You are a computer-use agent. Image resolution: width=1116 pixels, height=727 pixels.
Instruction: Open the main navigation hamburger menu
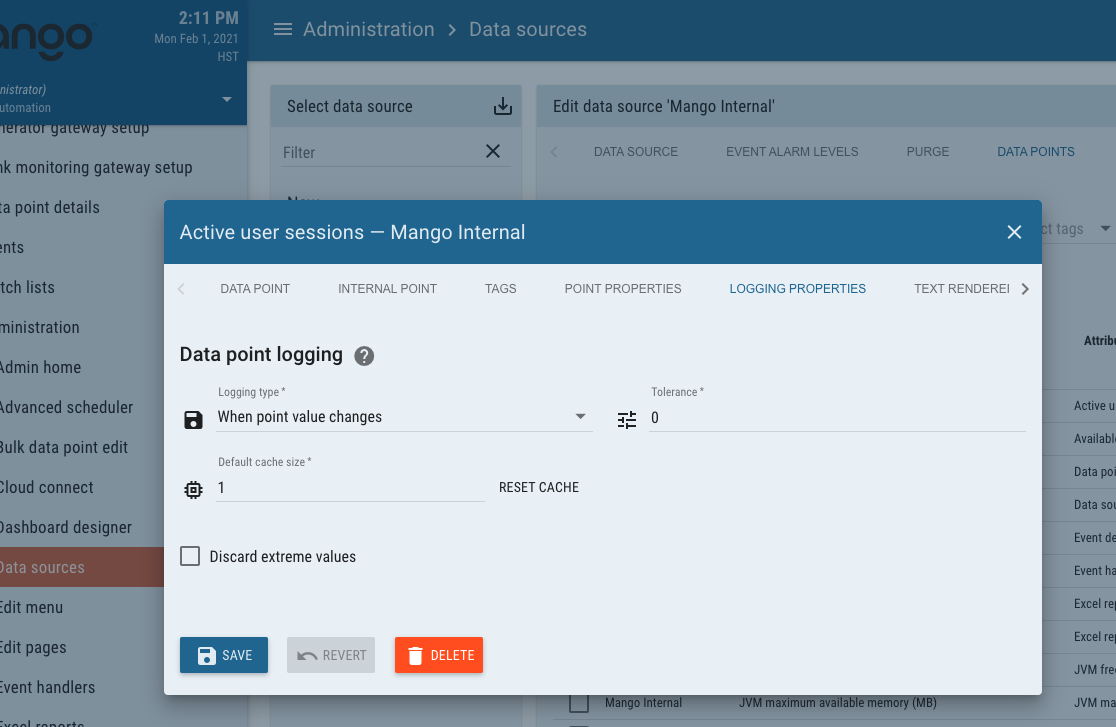pyautogui.click(x=283, y=29)
